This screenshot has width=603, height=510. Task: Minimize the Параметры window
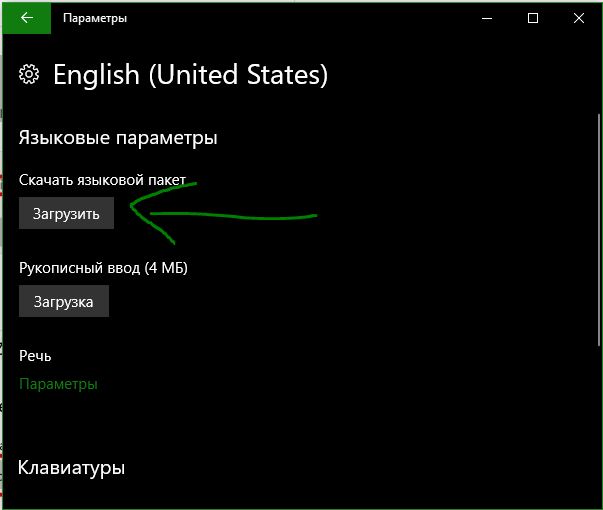487,18
